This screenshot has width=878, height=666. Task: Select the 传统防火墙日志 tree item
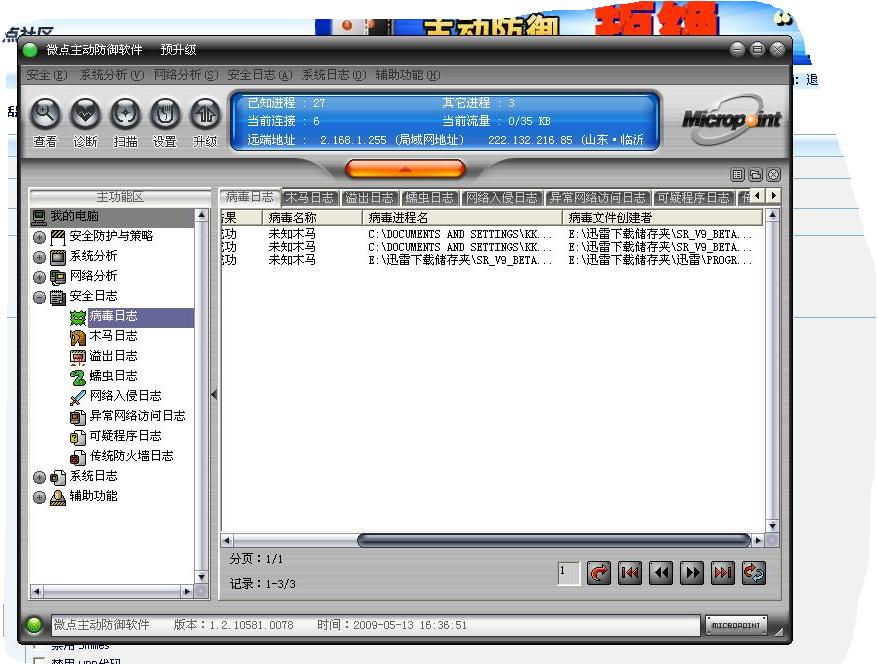click(132, 456)
